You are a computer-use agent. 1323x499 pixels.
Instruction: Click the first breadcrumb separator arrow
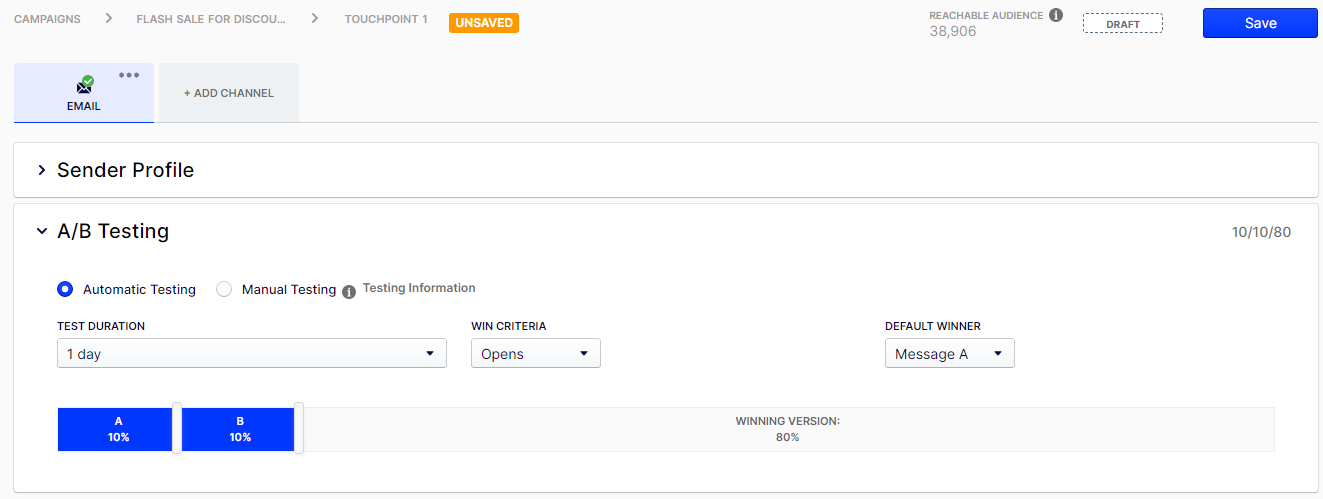[x=109, y=19]
